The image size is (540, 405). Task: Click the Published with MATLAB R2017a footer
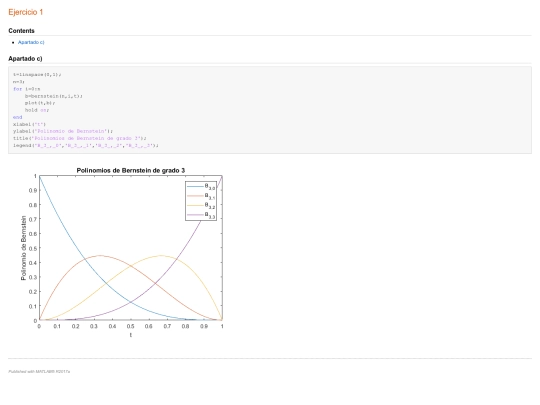click(39, 372)
